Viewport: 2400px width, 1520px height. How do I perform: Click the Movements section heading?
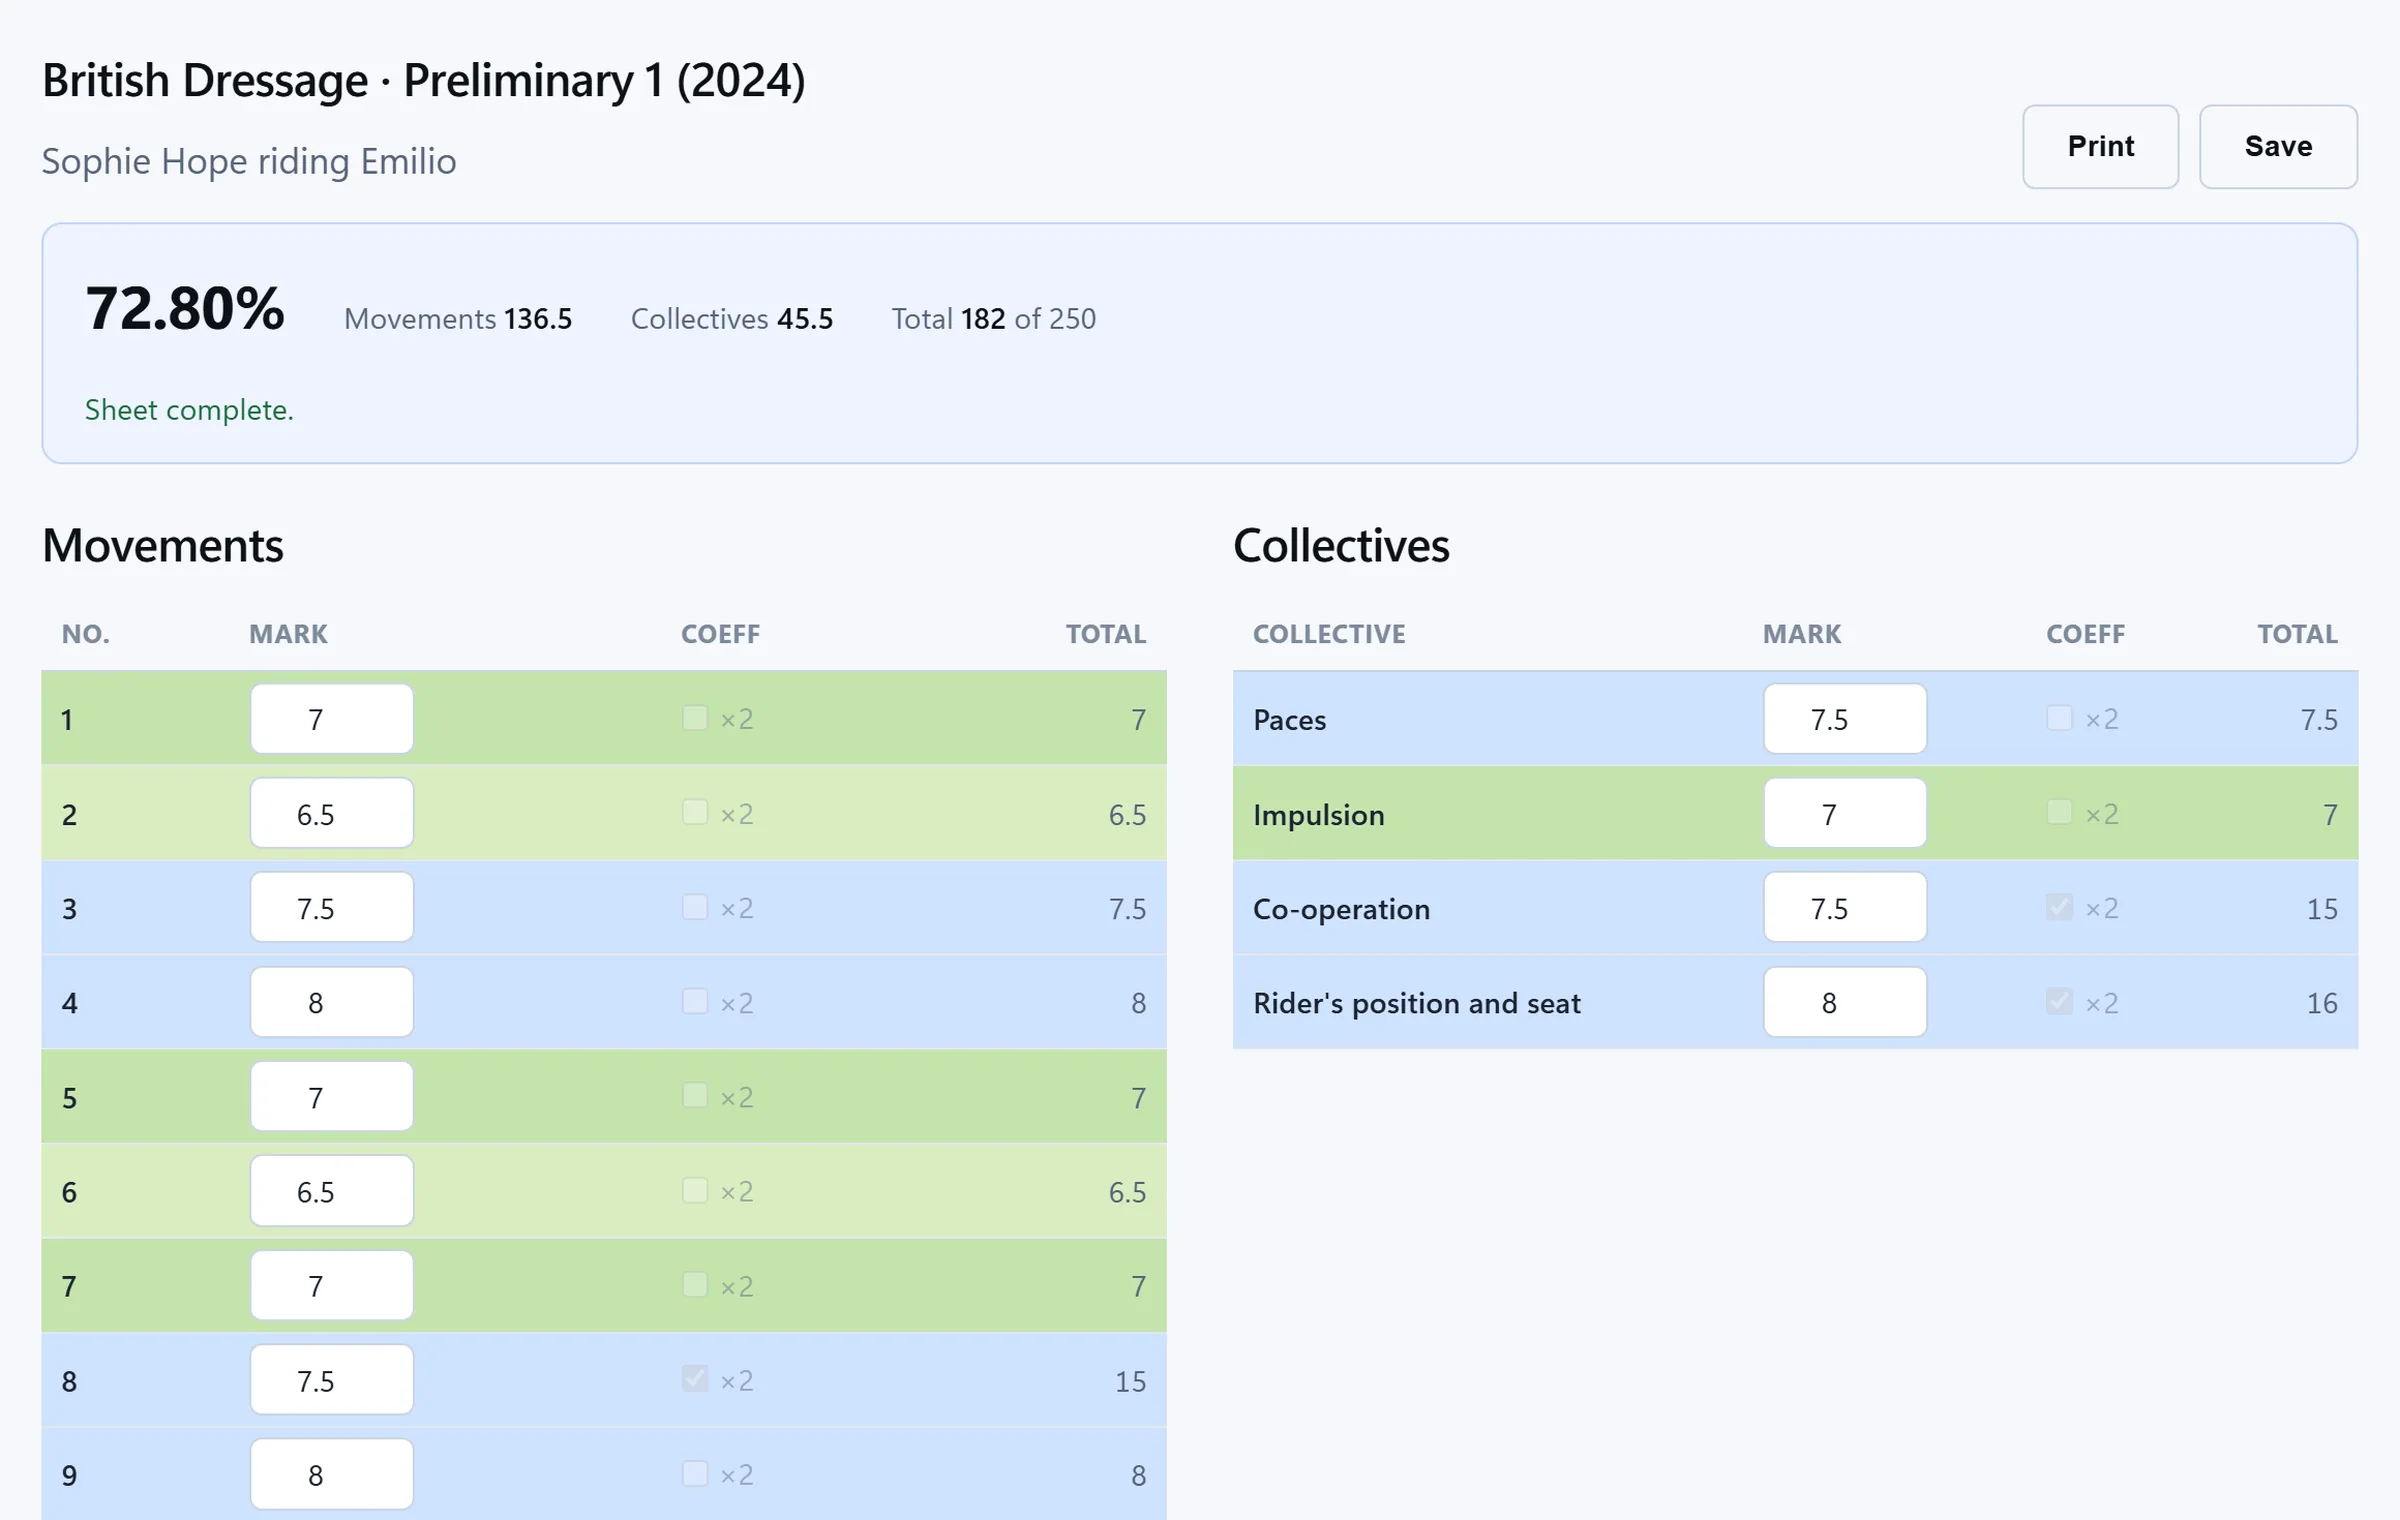click(x=163, y=546)
